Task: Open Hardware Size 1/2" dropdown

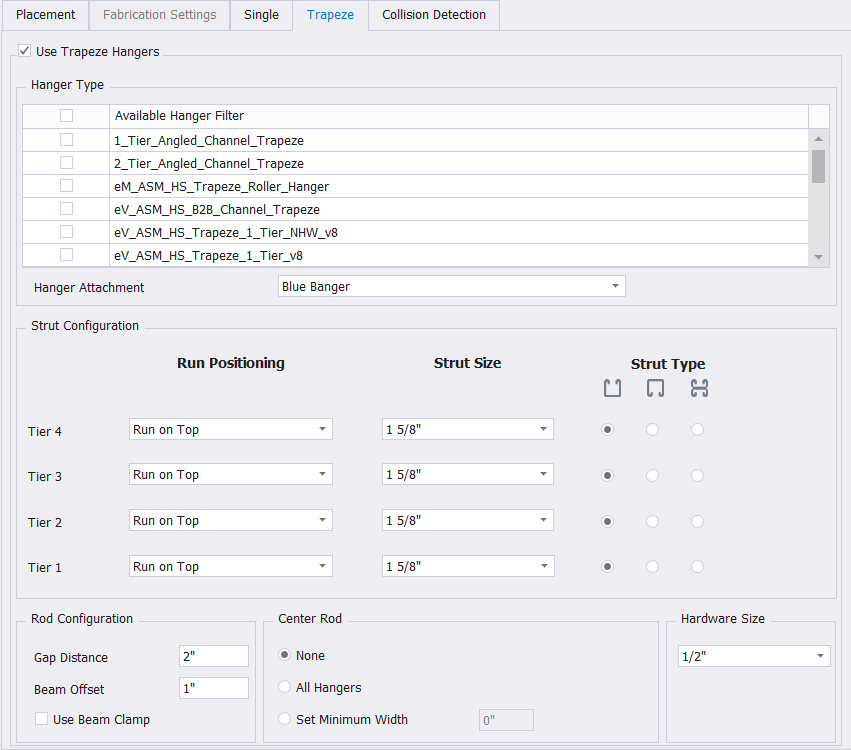Action: coord(754,656)
